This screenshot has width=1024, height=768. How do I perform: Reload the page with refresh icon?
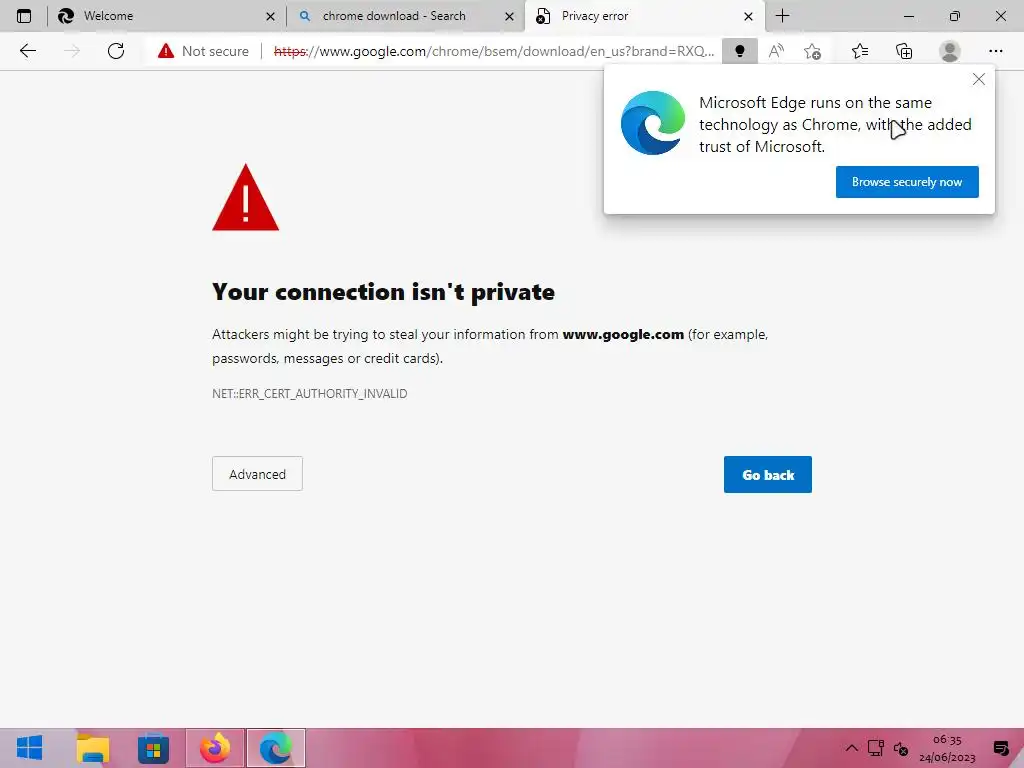tap(116, 51)
